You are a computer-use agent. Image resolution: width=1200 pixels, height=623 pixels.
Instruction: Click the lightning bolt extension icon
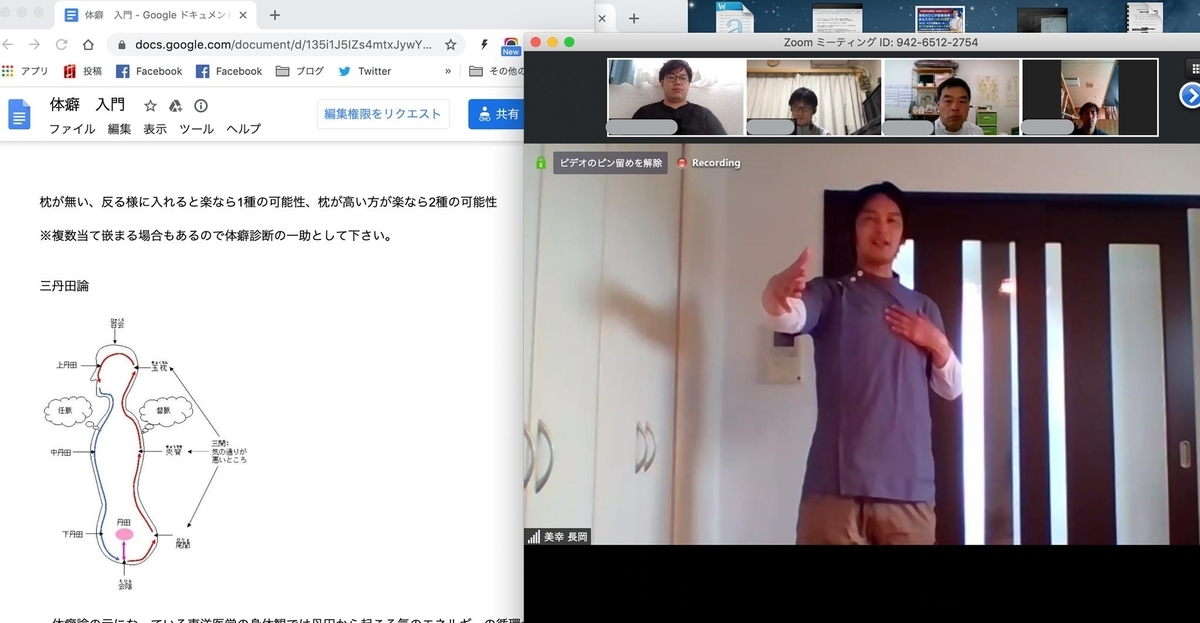[x=485, y=45]
